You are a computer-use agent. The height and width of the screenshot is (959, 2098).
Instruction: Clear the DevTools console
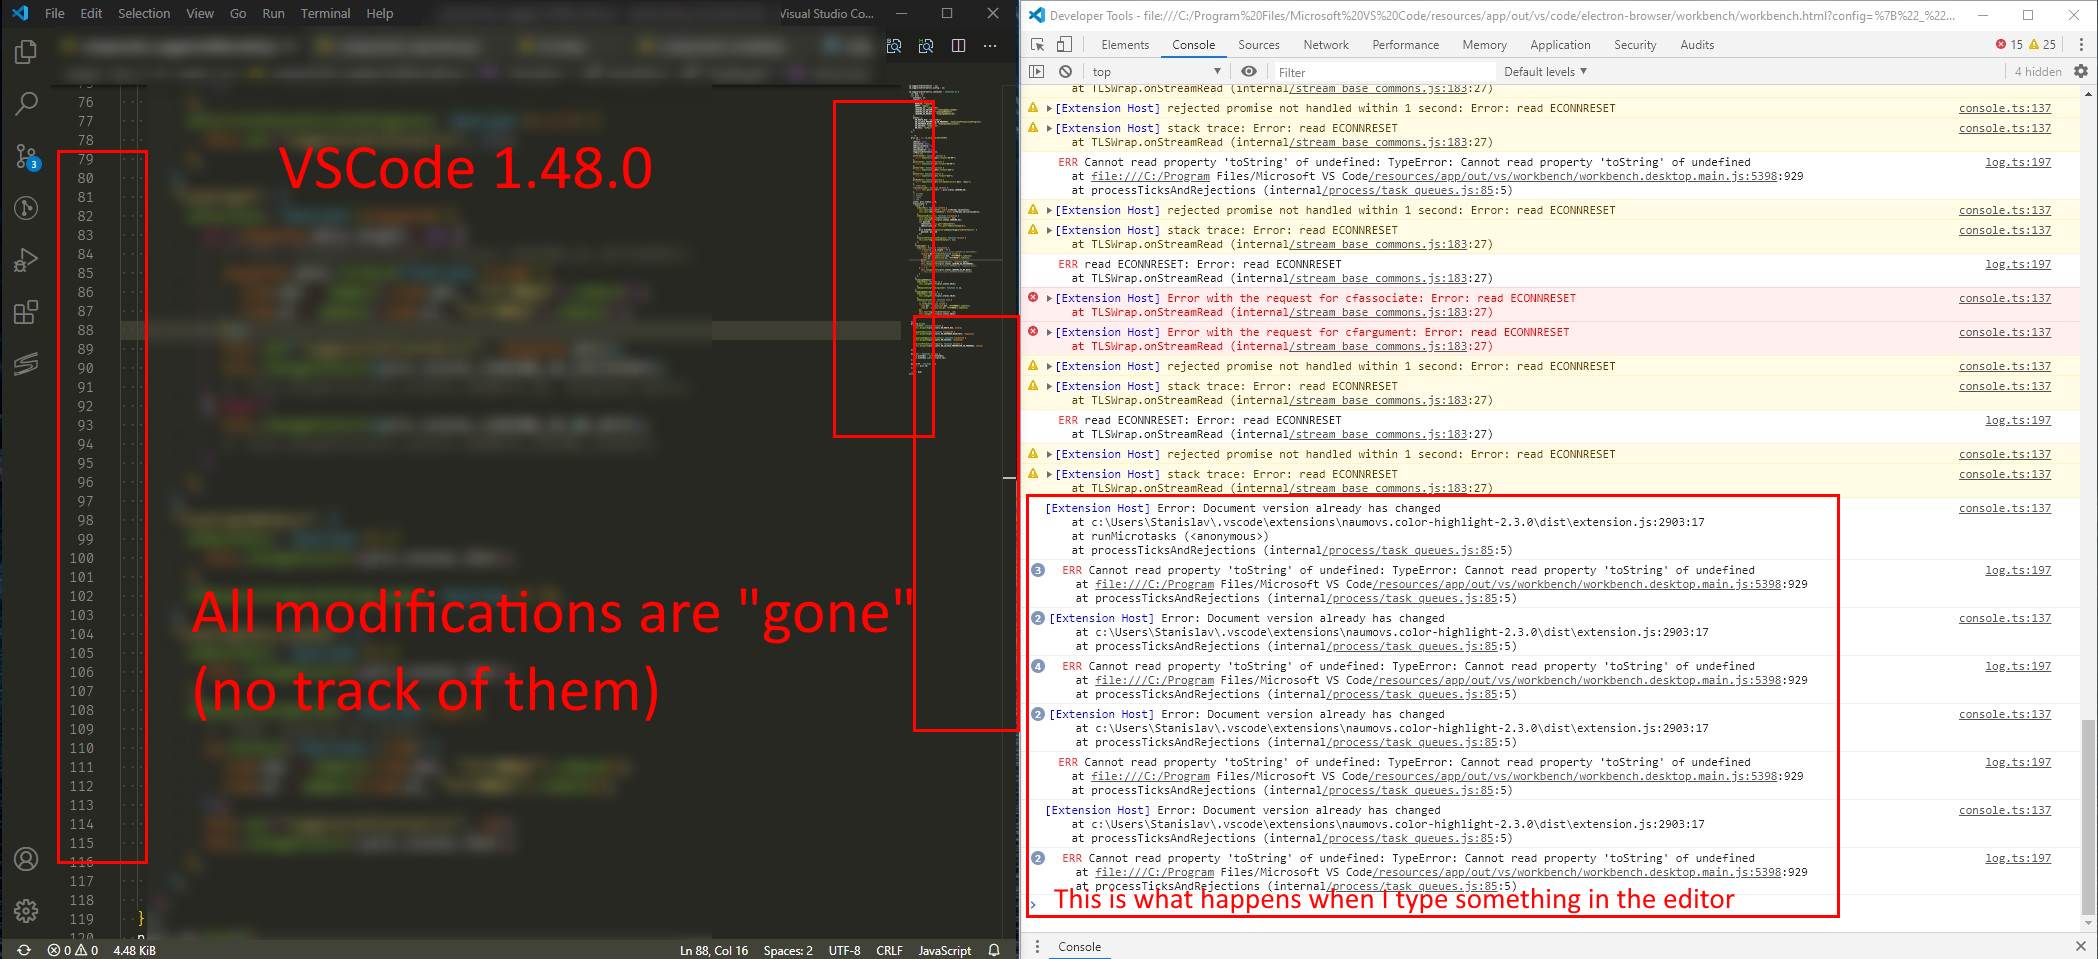(x=1065, y=71)
